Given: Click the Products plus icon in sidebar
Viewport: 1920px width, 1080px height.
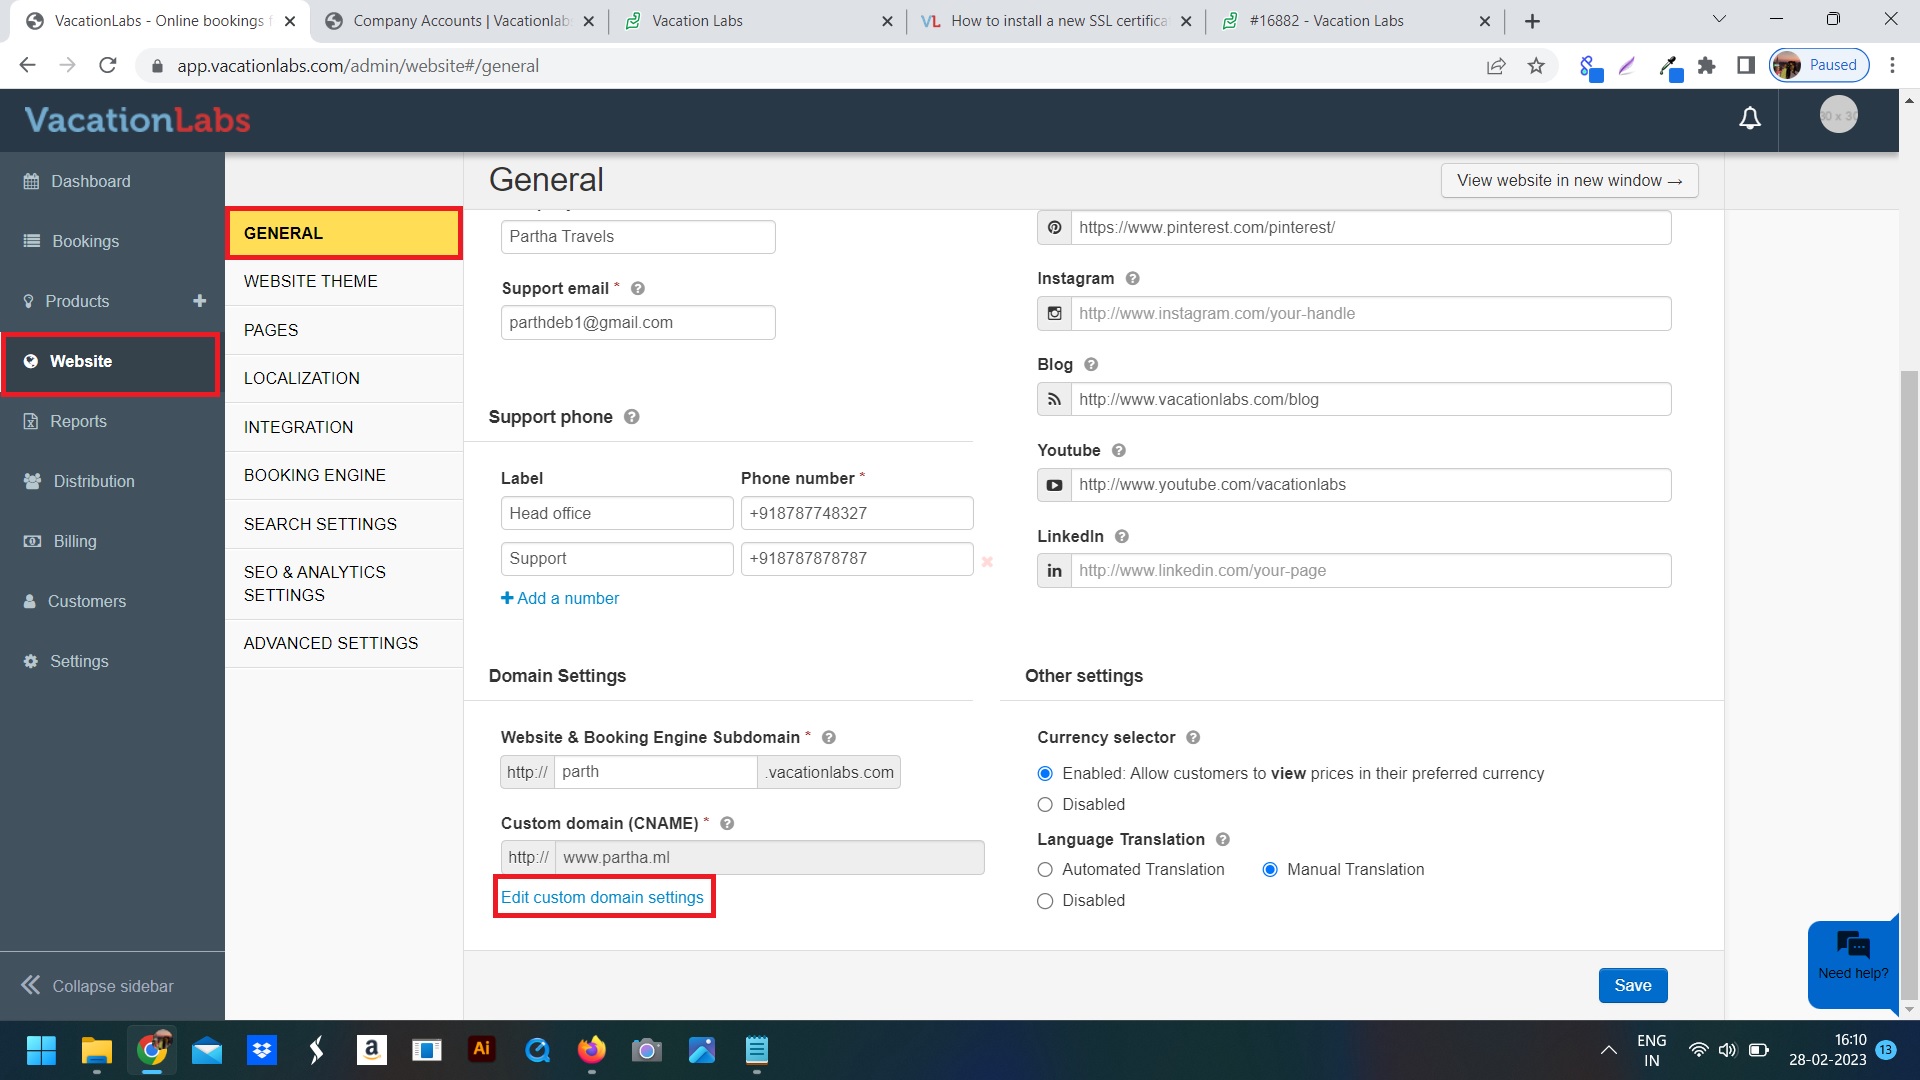Looking at the screenshot, I should click(199, 301).
